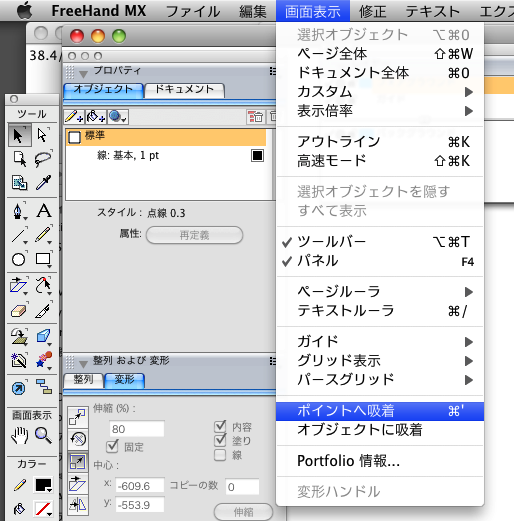Screen dimensions: 514x521
Task: Pick the Lasso tool
Action: tap(43, 159)
